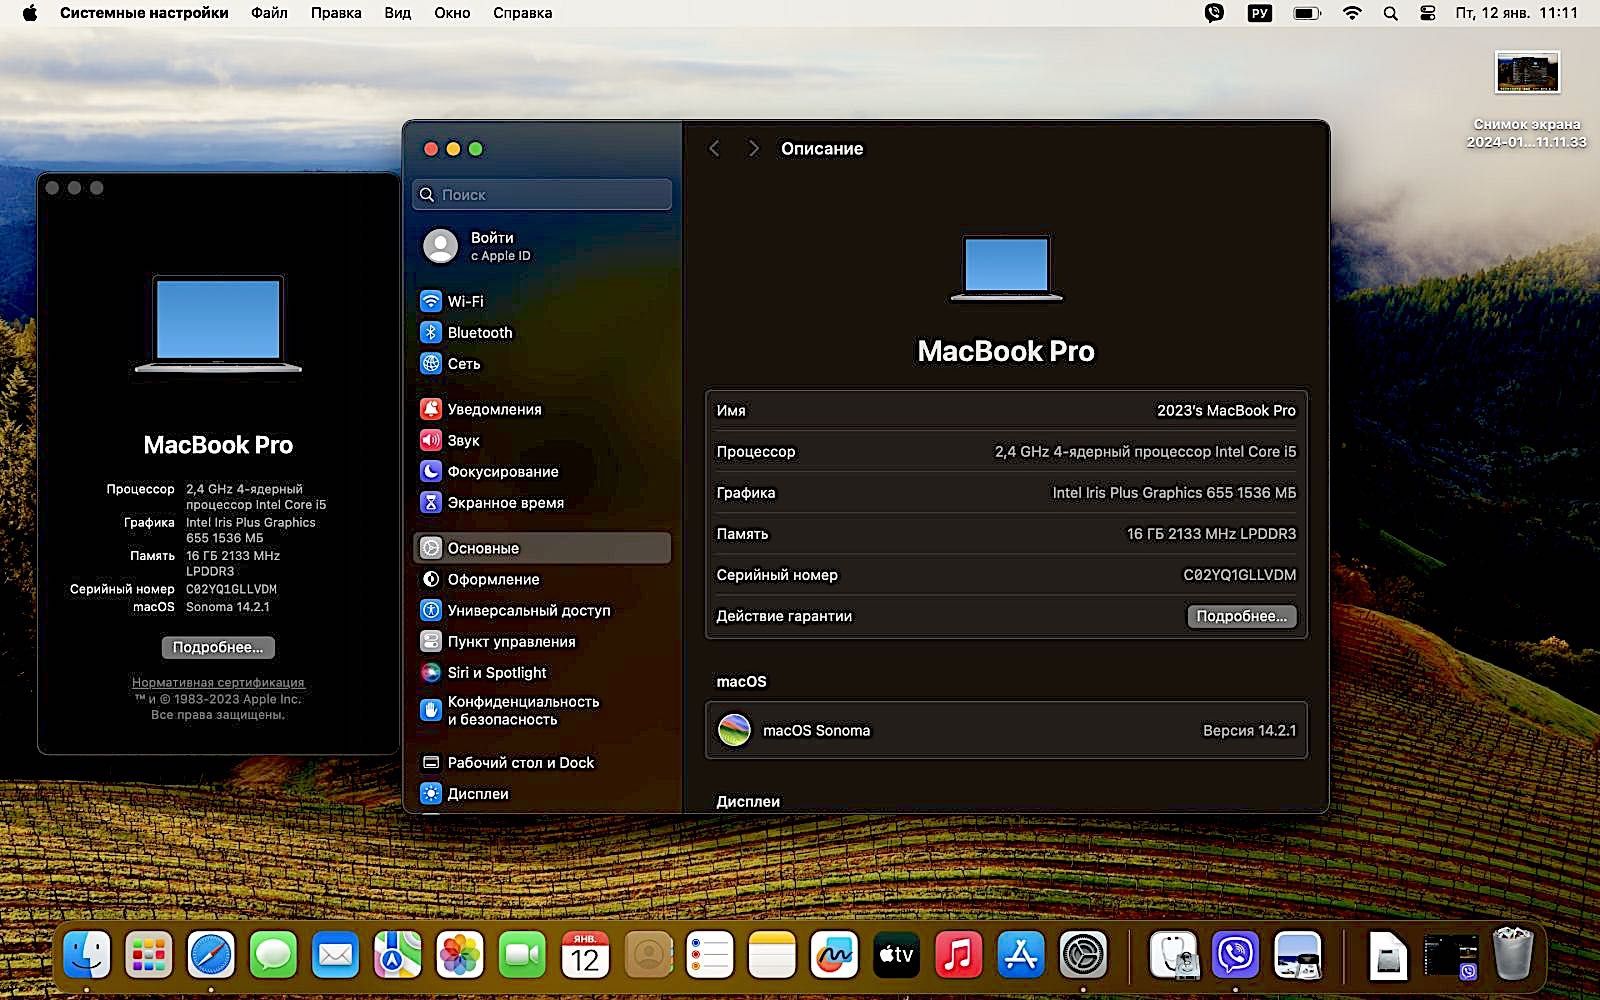The width and height of the screenshot is (1600, 1000).
Task: Click System Settings icon in Dock
Action: click(x=1083, y=955)
